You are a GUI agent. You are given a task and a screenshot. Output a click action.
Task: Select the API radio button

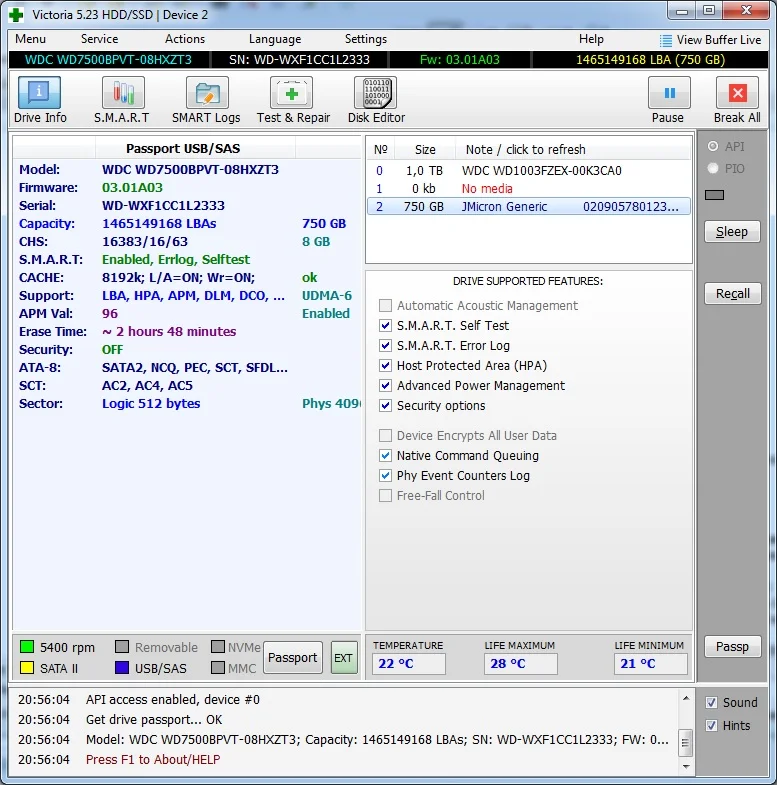click(x=713, y=146)
